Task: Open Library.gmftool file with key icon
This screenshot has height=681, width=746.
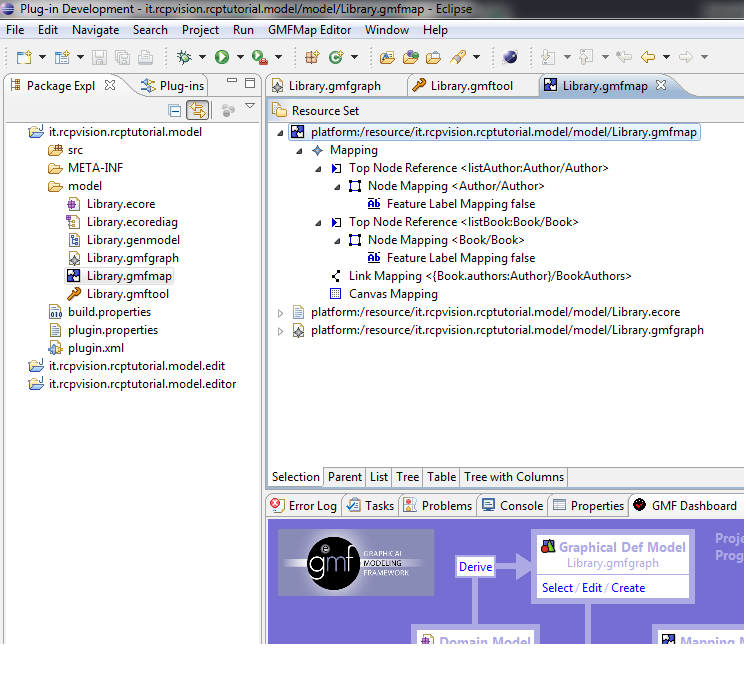Action: coord(126,294)
